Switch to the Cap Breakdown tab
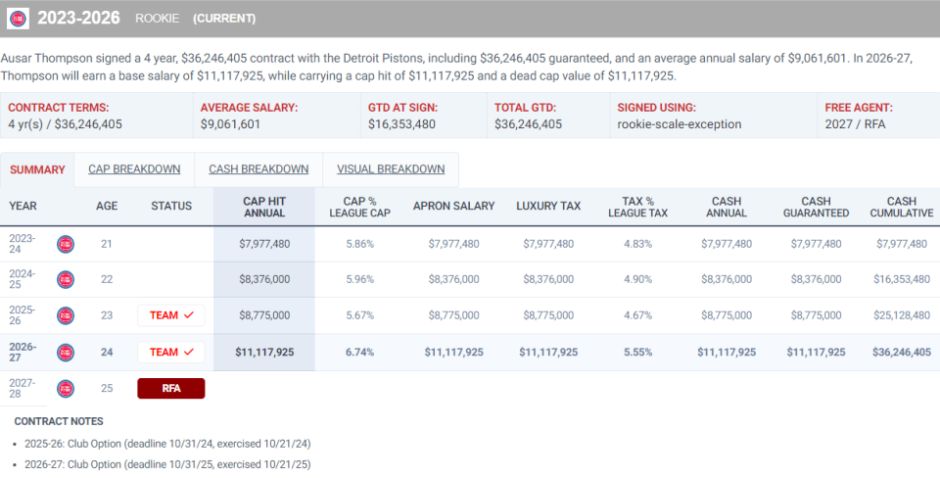940x478 pixels. [134, 170]
